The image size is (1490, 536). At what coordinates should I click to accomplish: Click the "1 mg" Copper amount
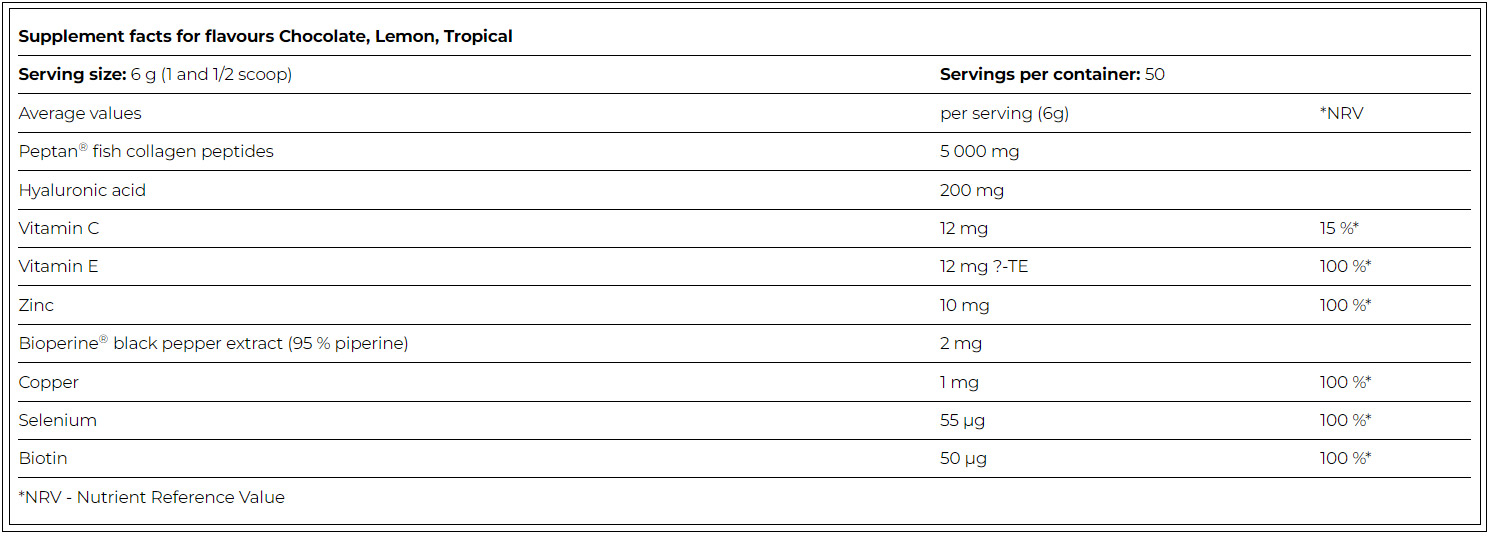point(959,382)
